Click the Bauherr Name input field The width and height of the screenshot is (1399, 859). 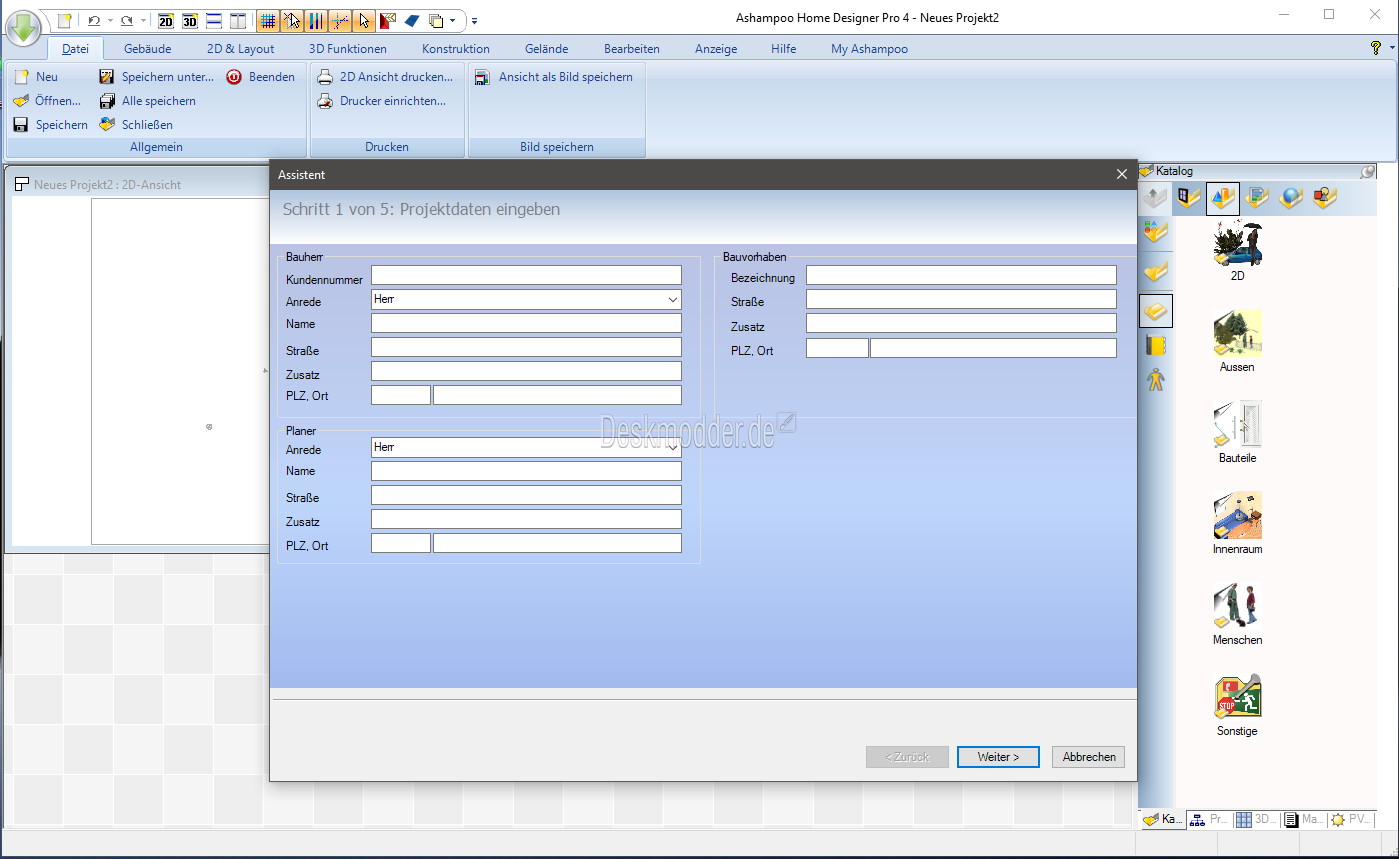pos(526,323)
